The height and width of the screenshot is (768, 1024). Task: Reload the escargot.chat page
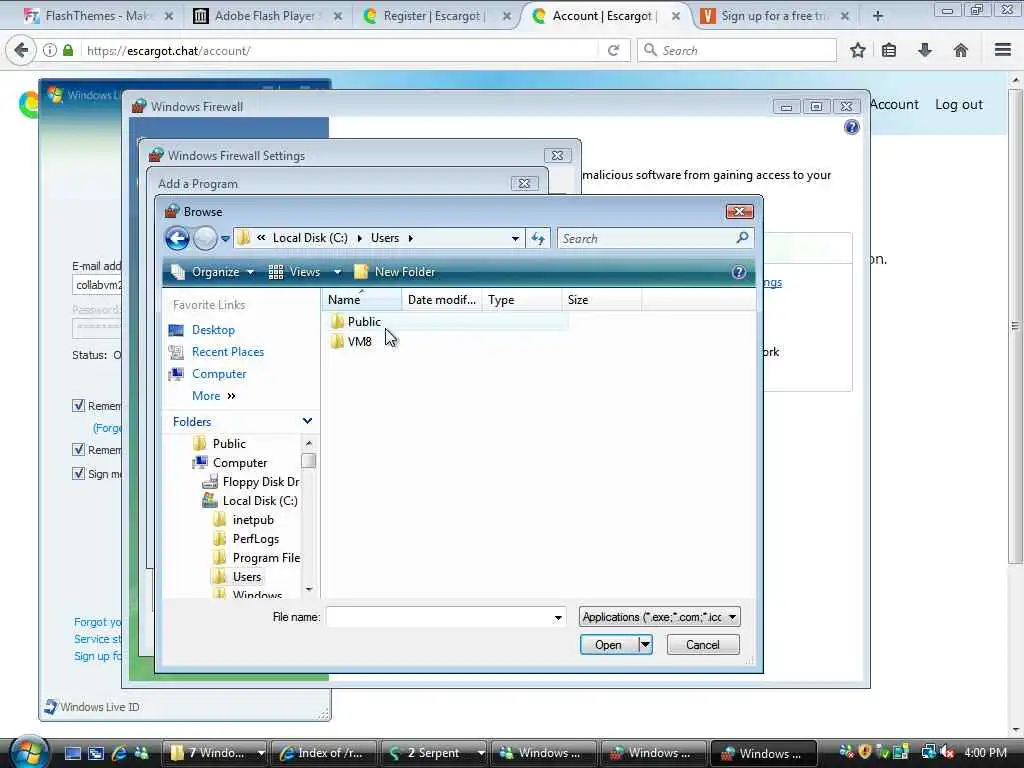pos(613,50)
